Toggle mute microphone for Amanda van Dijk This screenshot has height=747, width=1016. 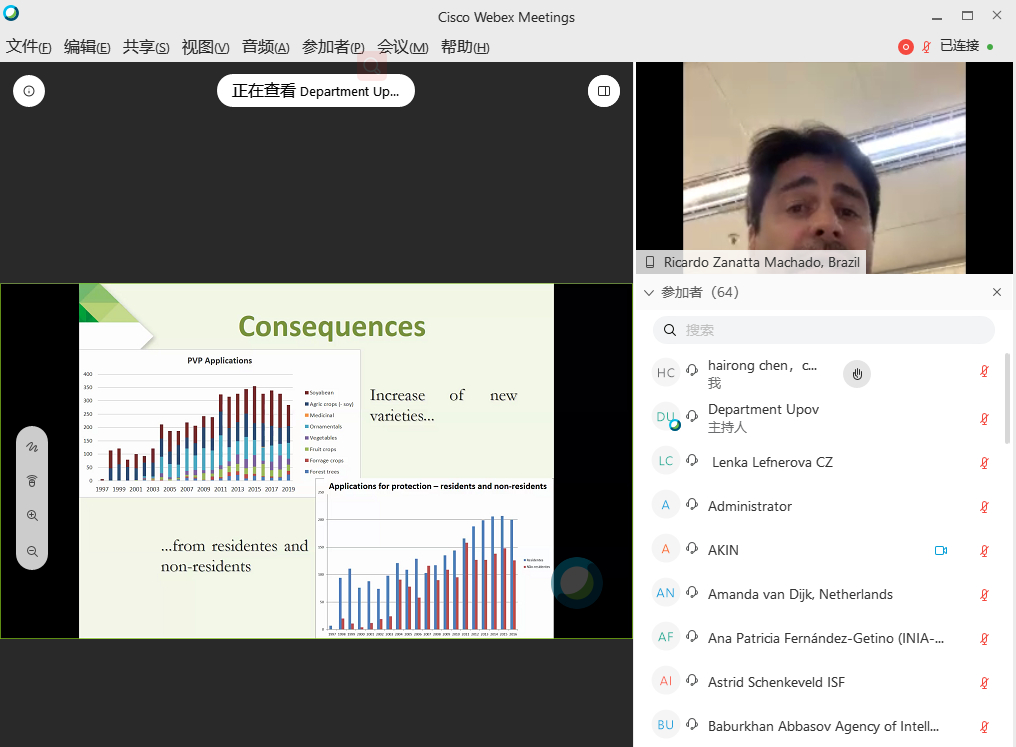click(x=984, y=595)
